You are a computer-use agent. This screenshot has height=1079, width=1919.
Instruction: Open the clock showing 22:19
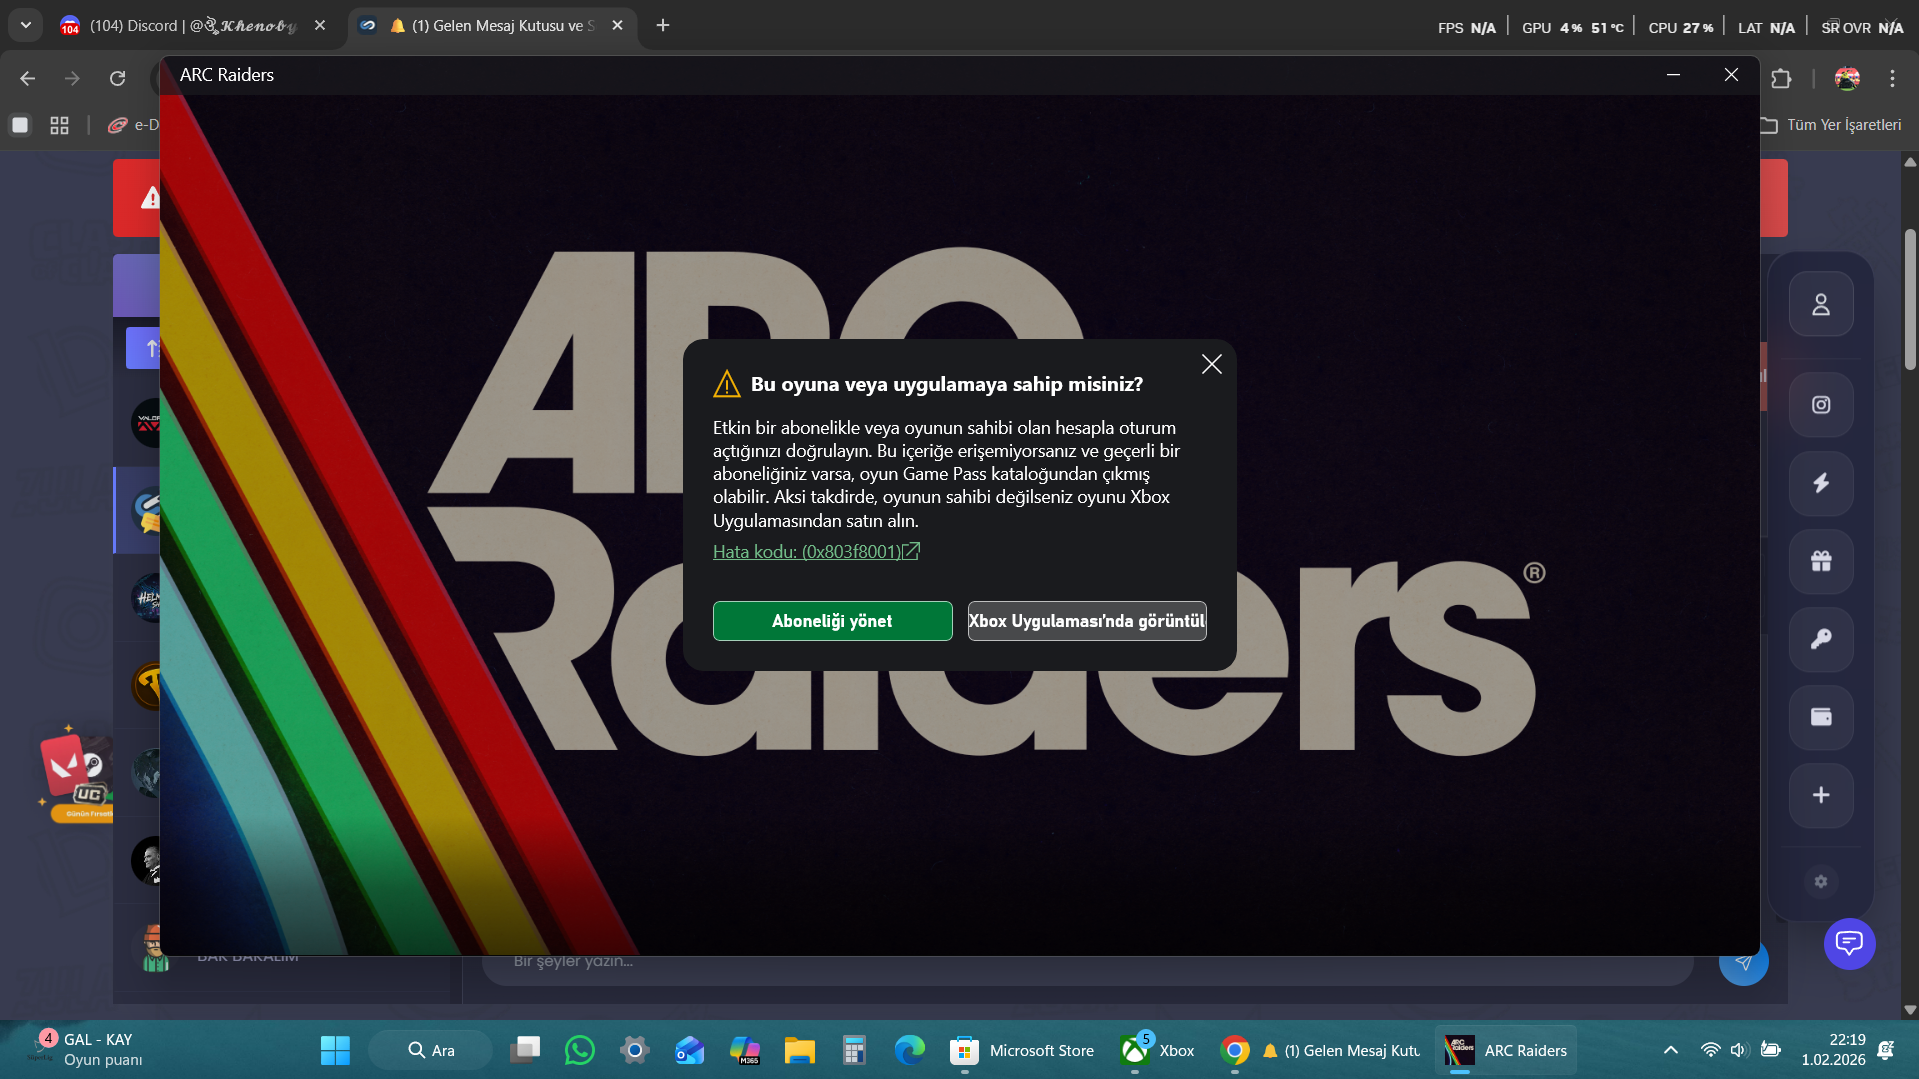click(x=1834, y=1050)
